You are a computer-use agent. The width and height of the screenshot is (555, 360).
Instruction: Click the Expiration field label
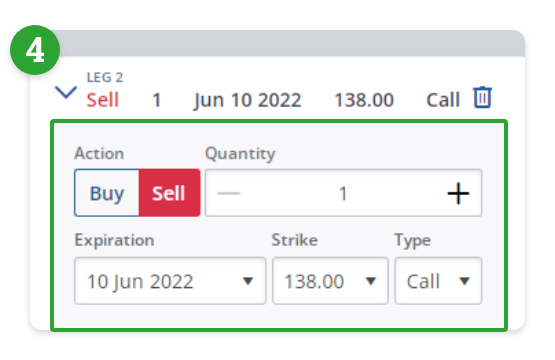pyautogui.click(x=114, y=241)
